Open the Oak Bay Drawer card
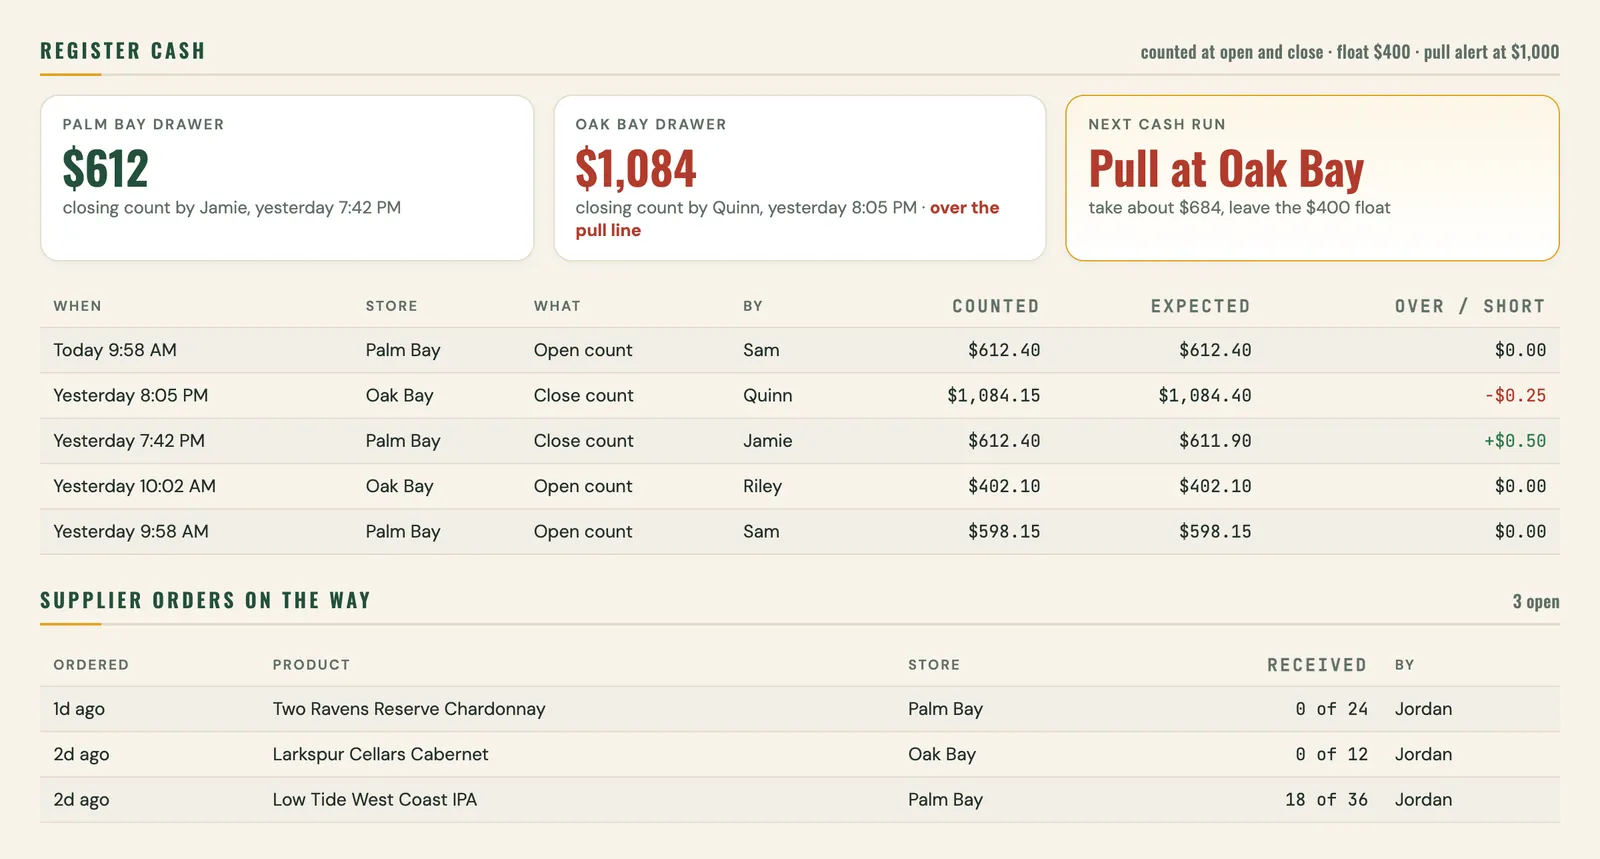This screenshot has height=859, width=1600. pos(800,178)
